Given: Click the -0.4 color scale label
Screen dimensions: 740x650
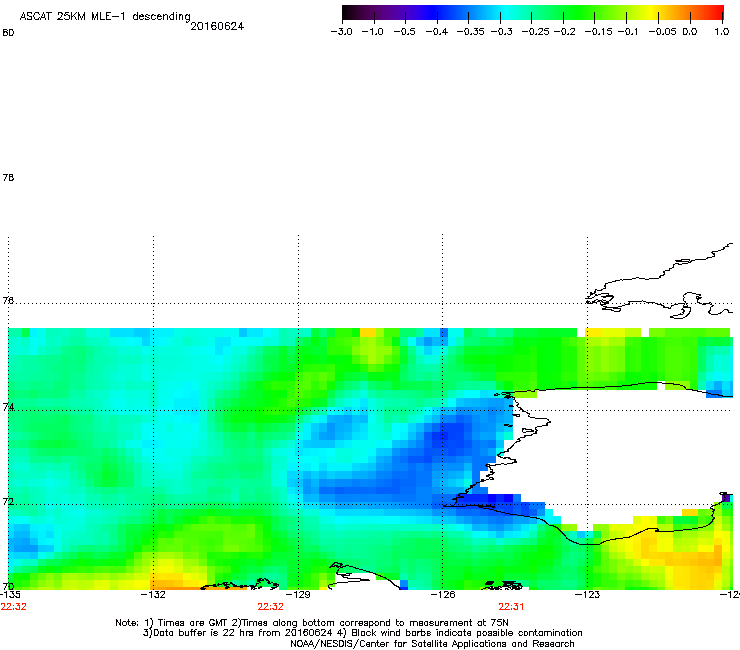Looking at the screenshot, I should click(x=437, y=32).
